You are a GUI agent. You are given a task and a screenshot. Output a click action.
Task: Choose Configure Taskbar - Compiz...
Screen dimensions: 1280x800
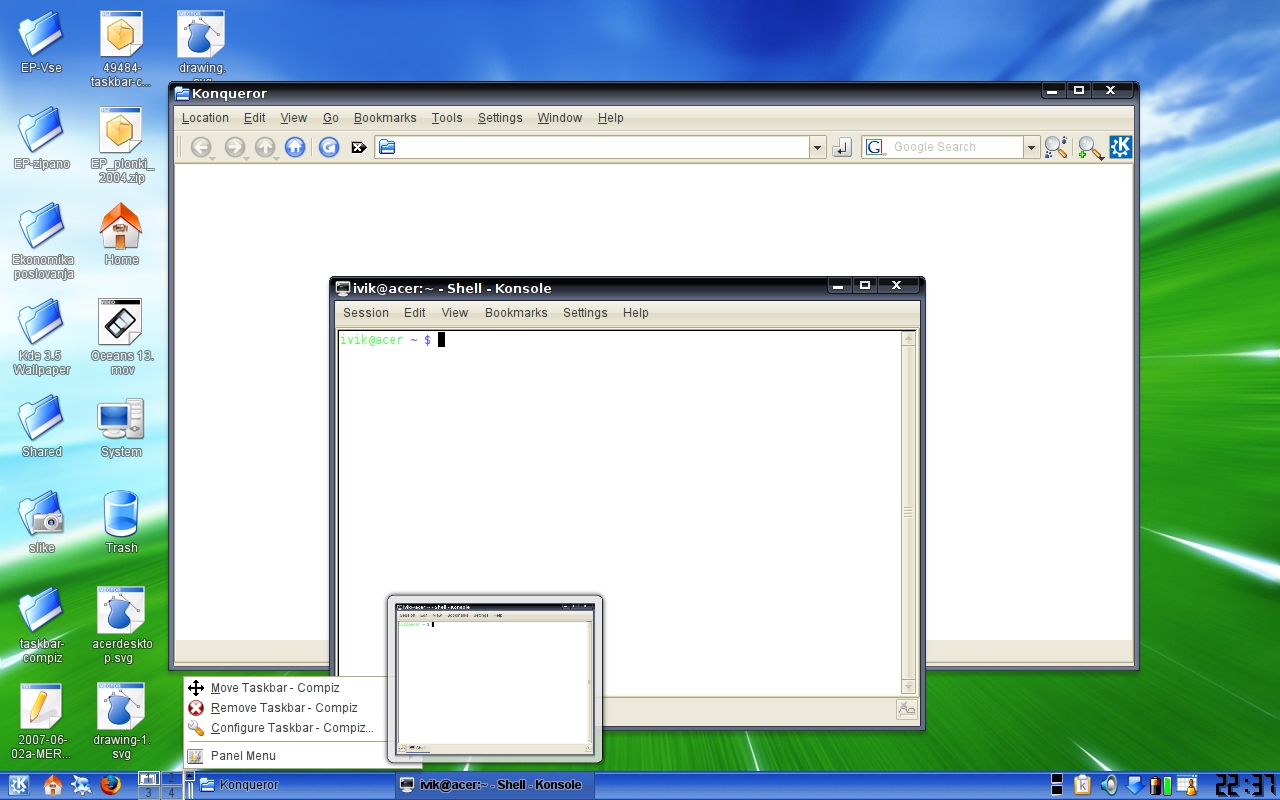coord(285,728)
